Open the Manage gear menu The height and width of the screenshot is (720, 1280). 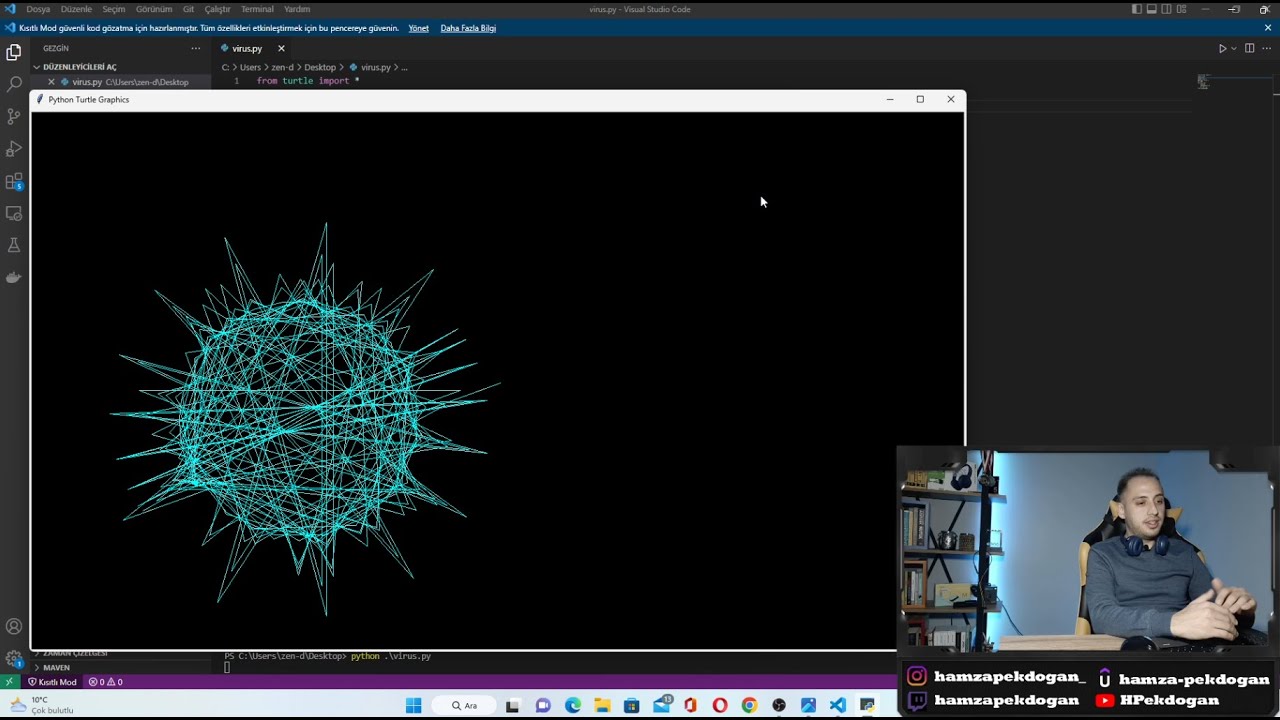[x=14, y=659]
